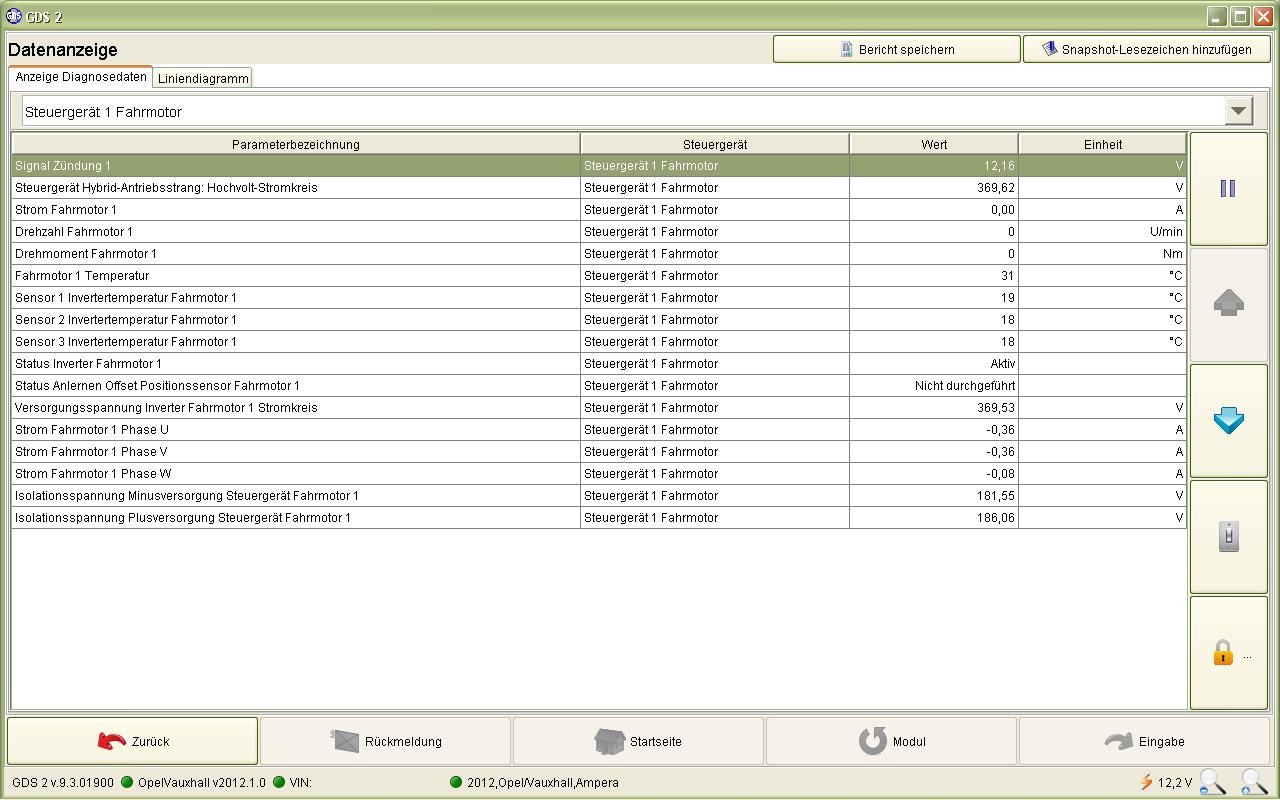The image size is (1280, 800).
Task: Pause the live data stream
Action: click(1228, 189)
